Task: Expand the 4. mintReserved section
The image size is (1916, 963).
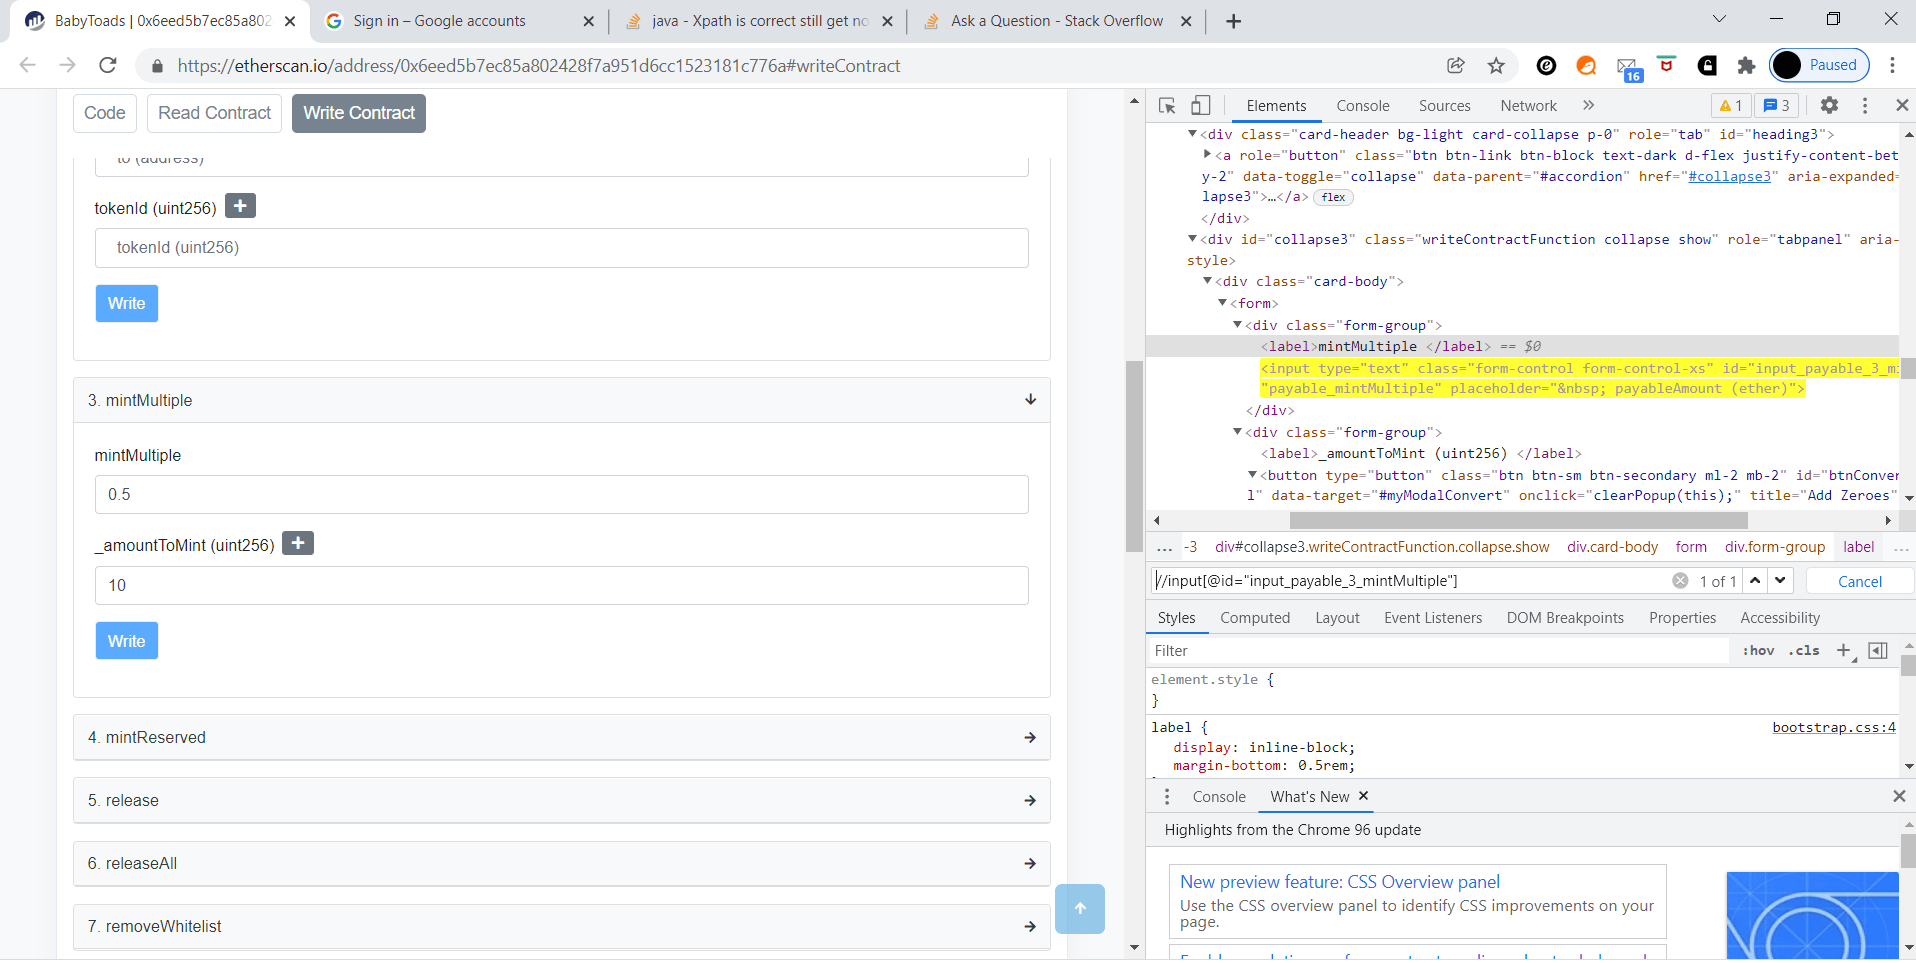Action: [562, 737]
